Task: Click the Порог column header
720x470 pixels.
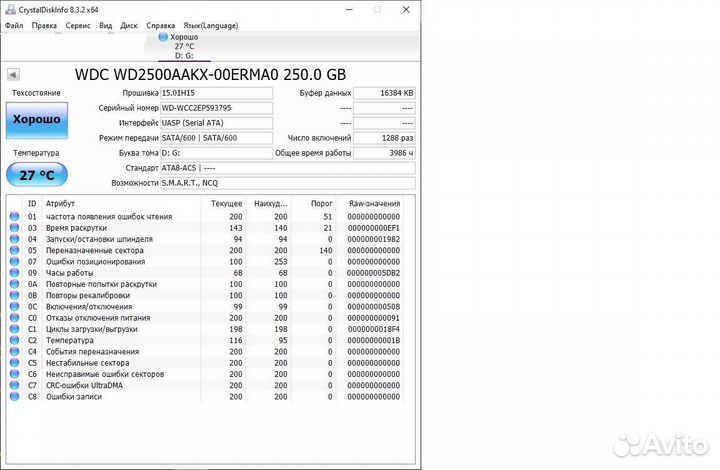Action: pos(321,203)
